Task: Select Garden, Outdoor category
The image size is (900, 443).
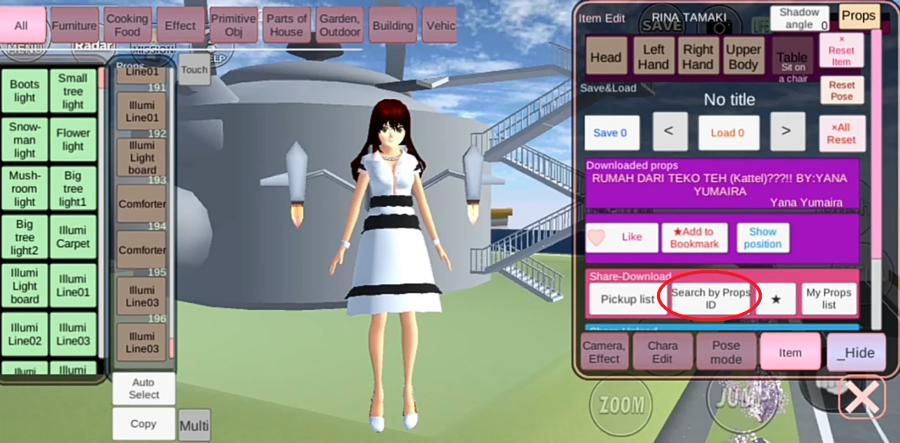Action: tap(340, 25)
